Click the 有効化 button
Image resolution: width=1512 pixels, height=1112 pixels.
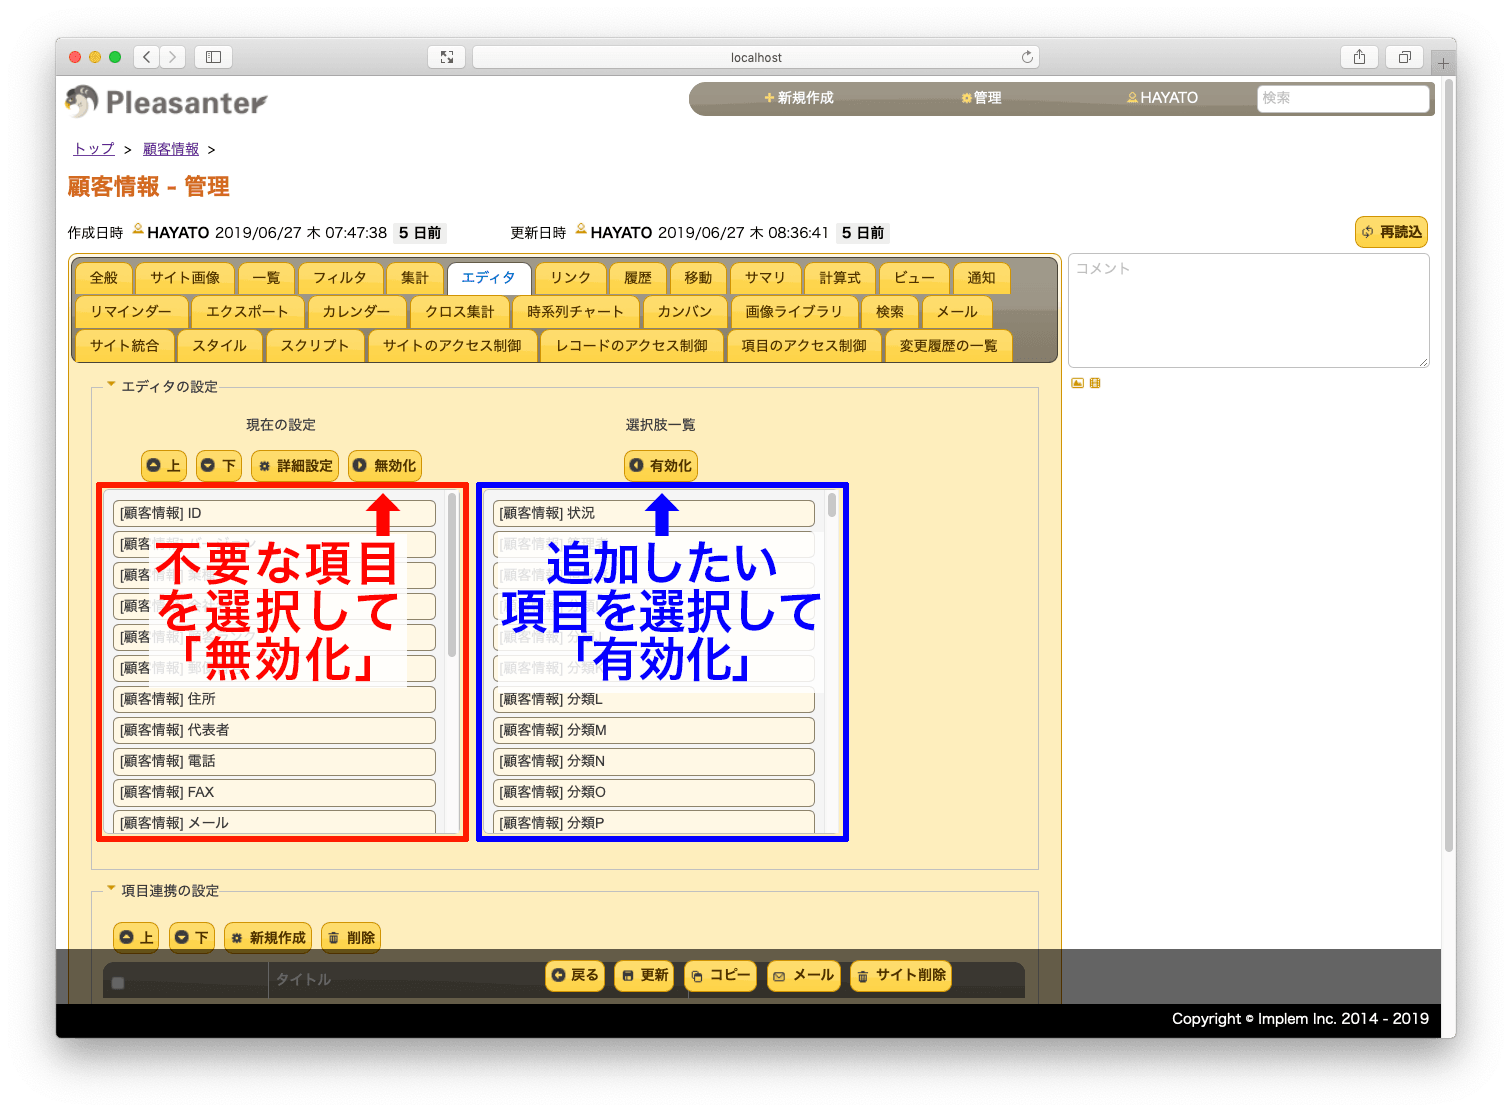tap(661, 465)
